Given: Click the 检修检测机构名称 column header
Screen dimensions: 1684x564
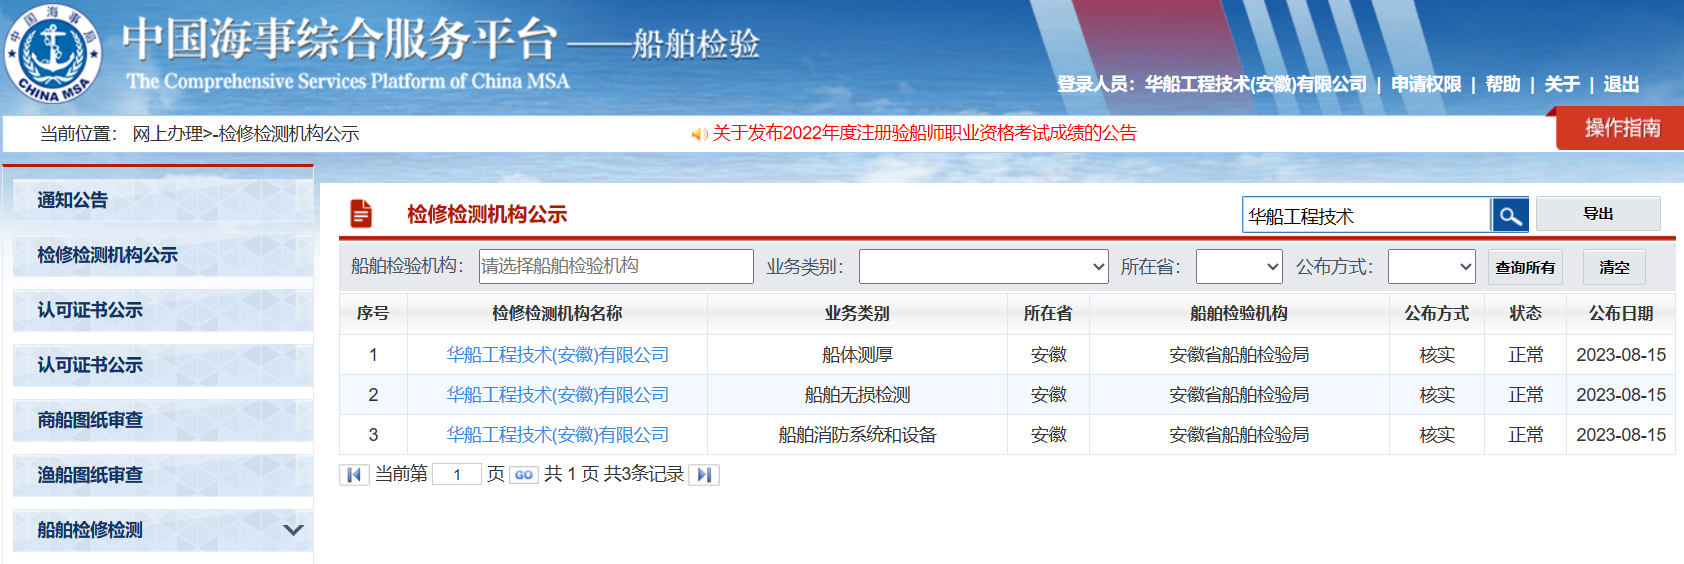Looking at the screenshot, I should coord(557,313).
